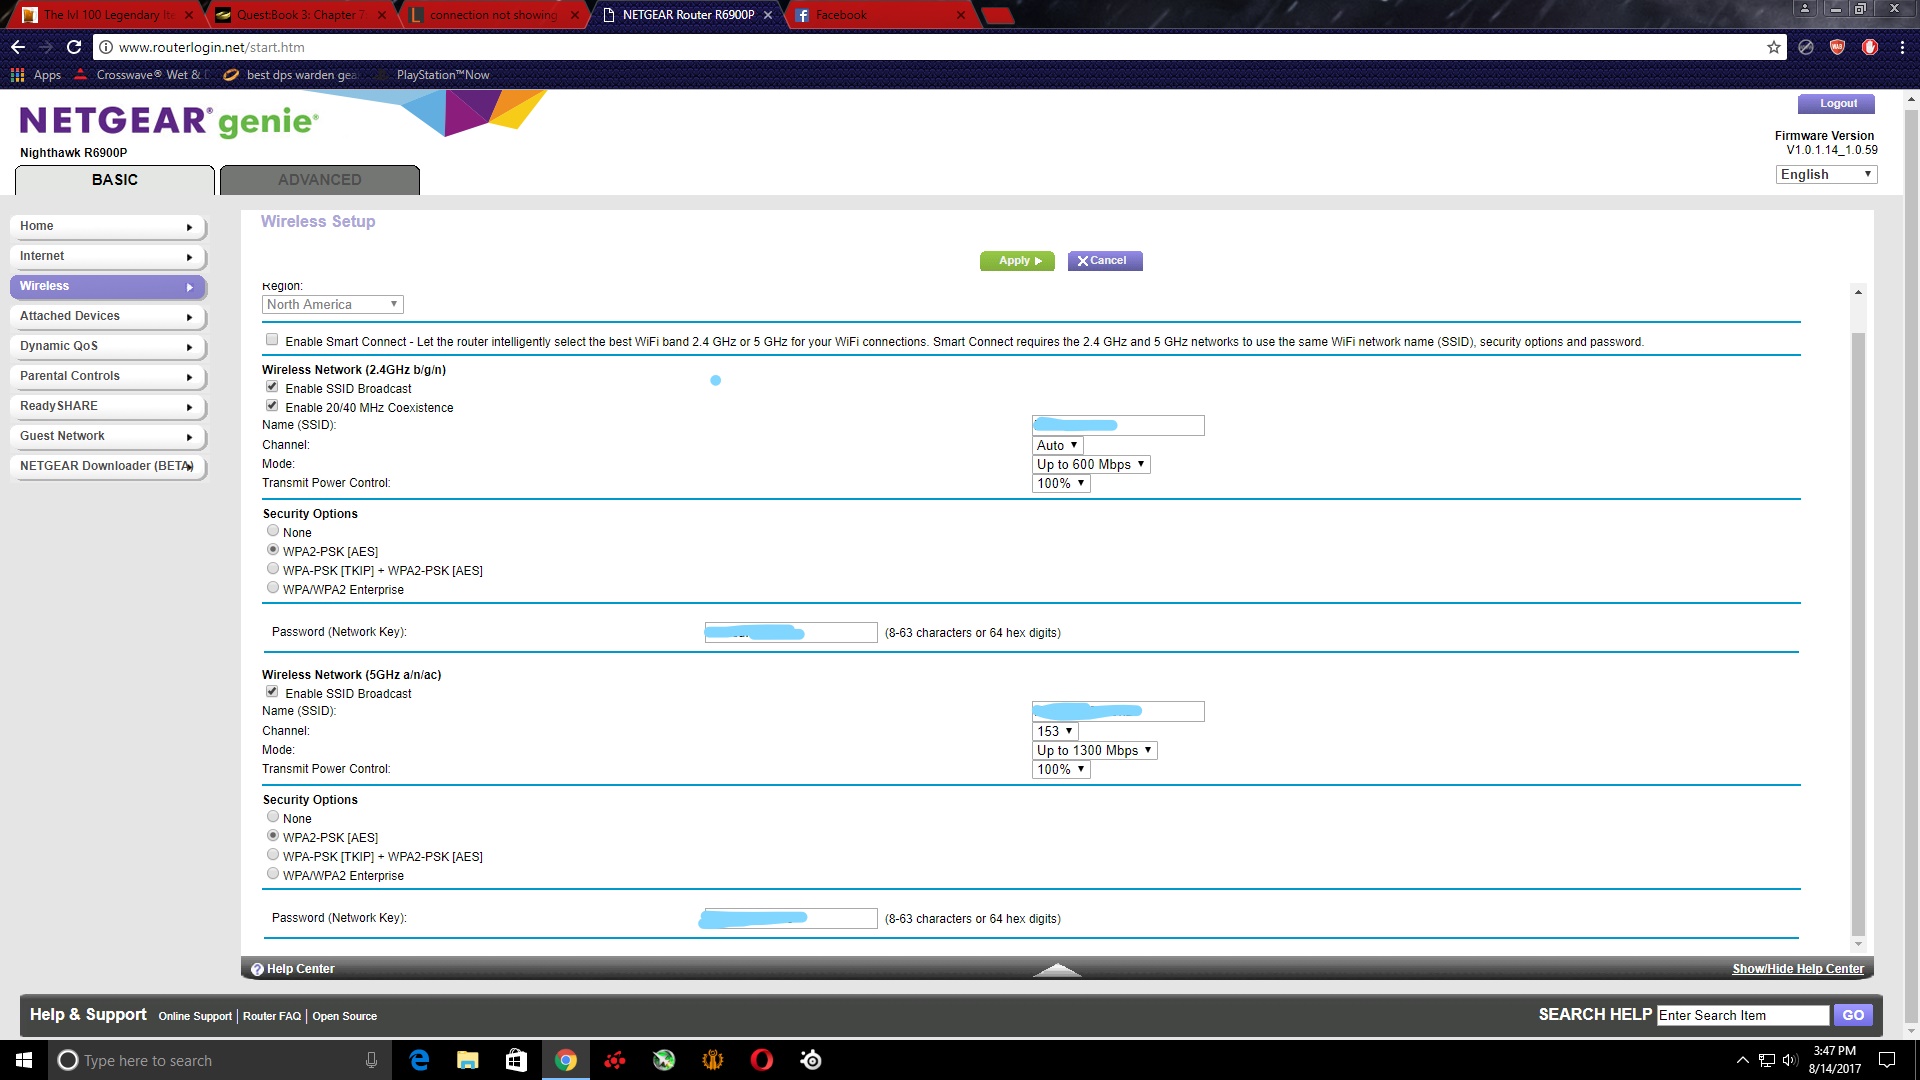Viewport: 1920px width, 1080px height.
Task: Open the Parental Controls menu item
Action: click(x=108, y=377)
